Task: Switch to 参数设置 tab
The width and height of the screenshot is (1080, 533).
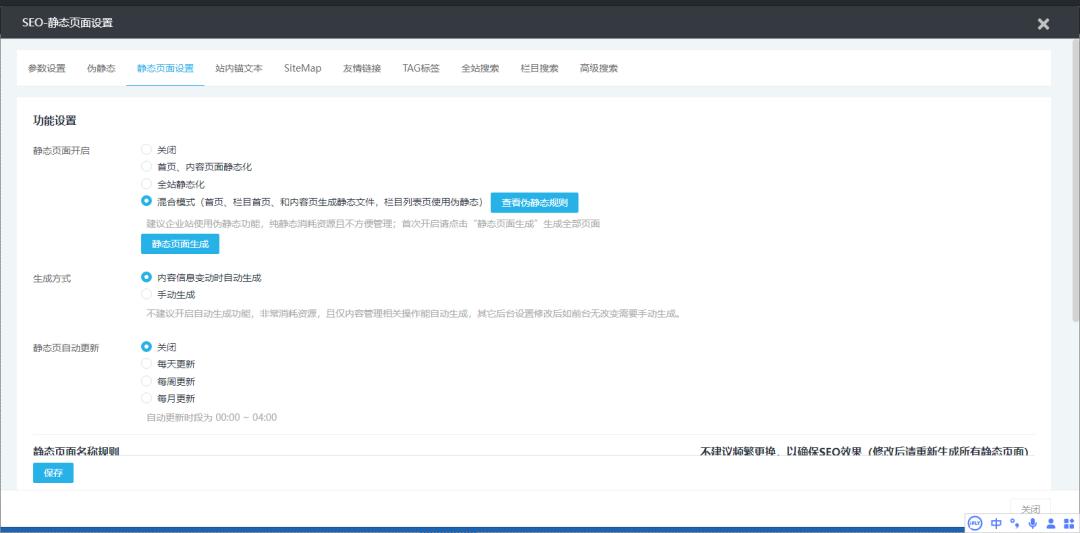Action: click(x=47, y=68)
